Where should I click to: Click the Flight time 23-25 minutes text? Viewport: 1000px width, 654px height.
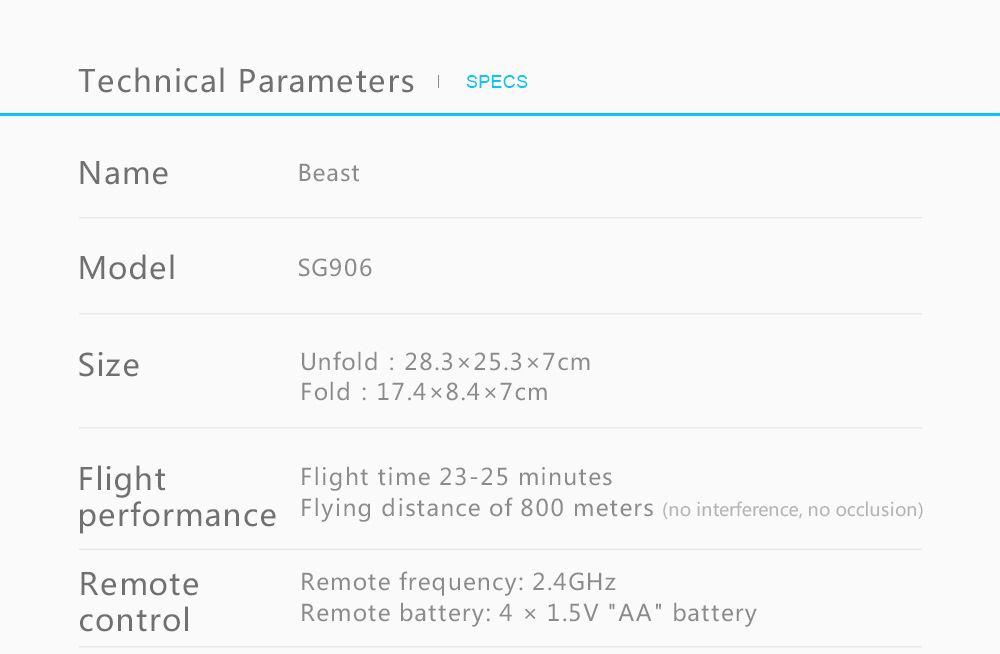[456, 477]
